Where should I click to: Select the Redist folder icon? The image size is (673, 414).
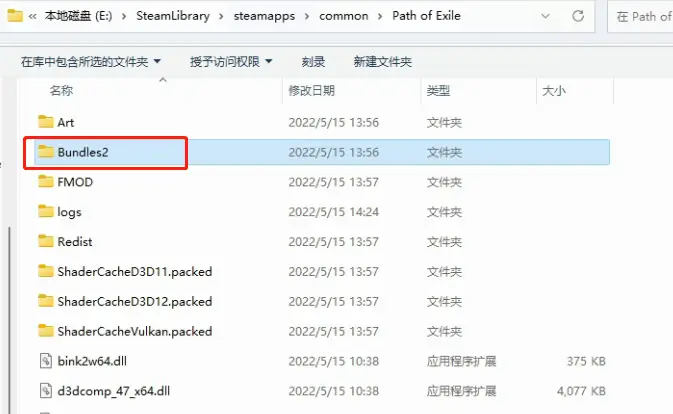[45, 241]
